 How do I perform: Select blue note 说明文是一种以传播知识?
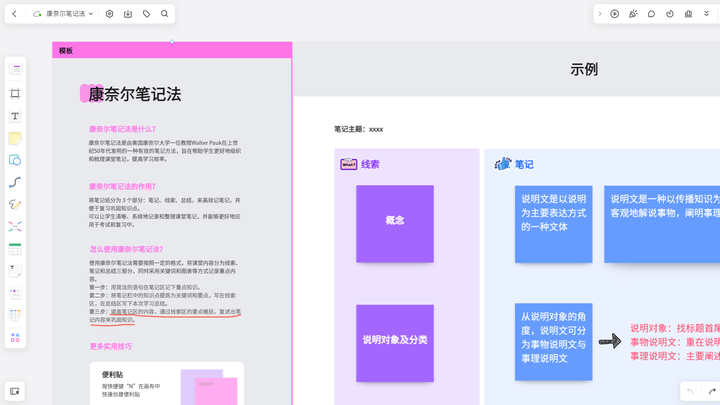(662, 224)
